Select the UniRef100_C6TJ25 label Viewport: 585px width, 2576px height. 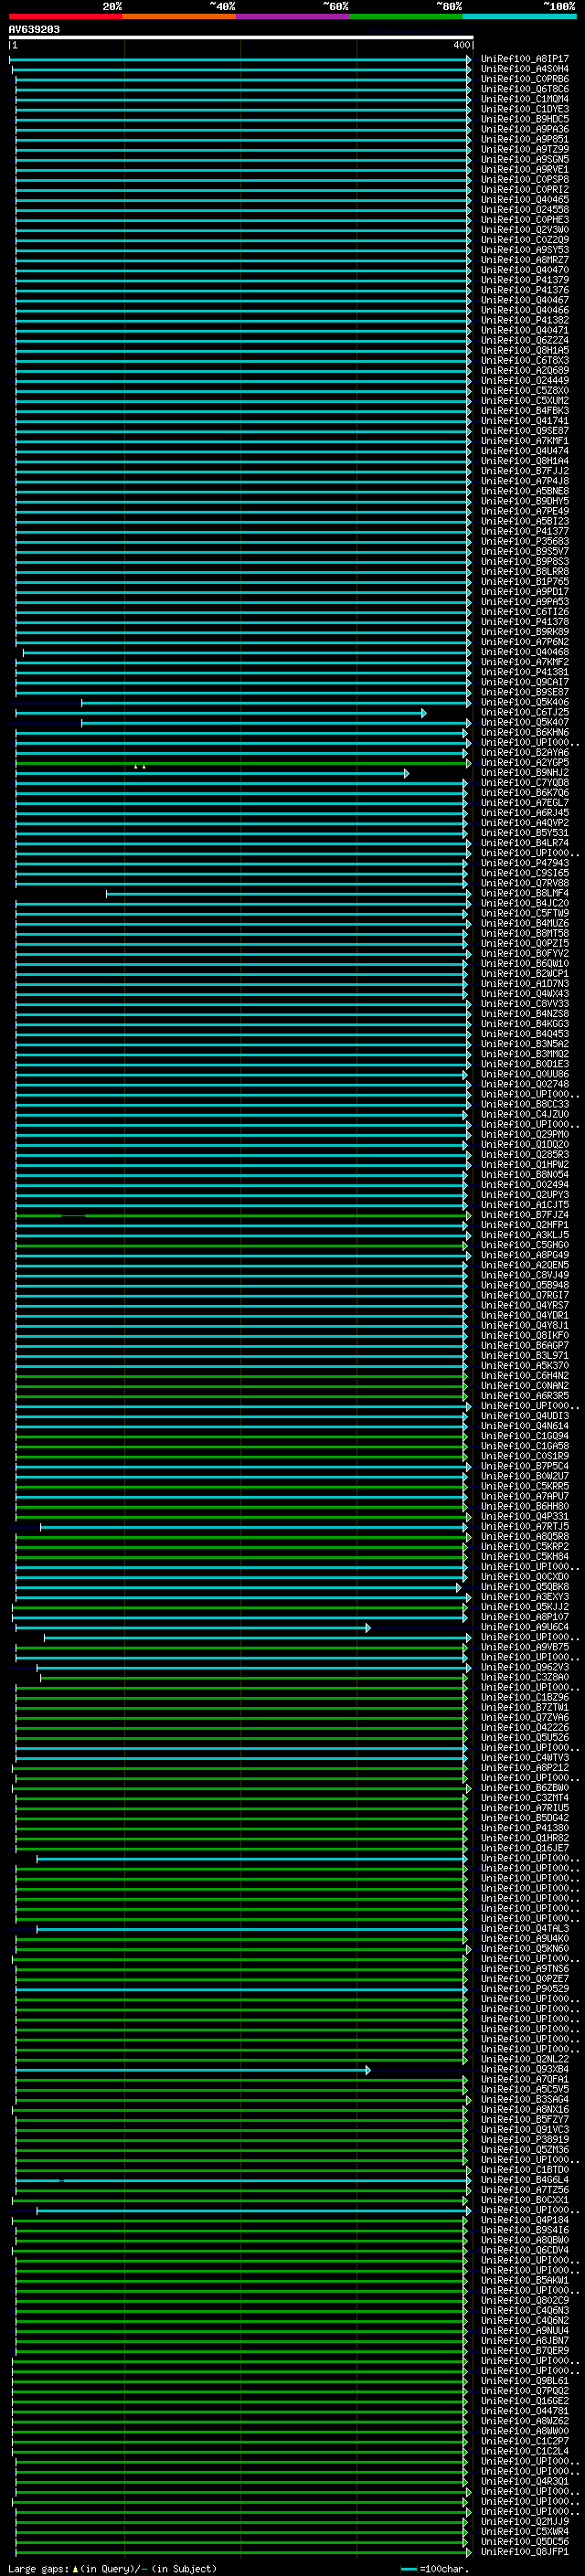(525, 712)
